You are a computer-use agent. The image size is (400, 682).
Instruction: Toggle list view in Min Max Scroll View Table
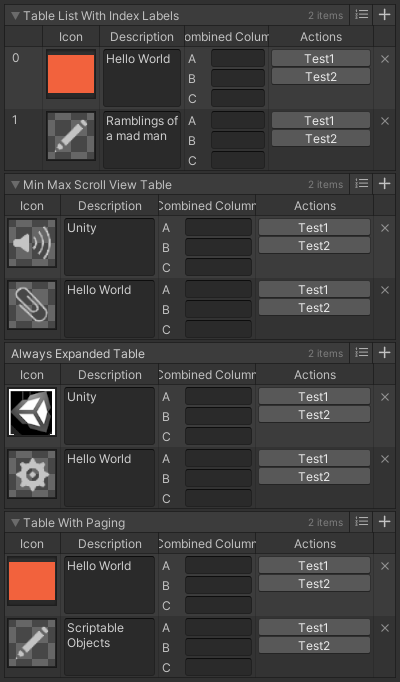(362, 183)
